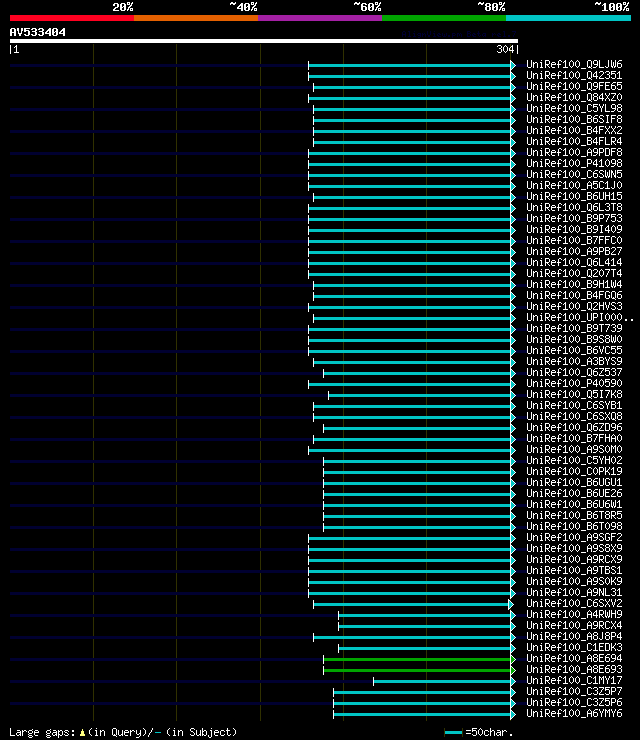Screen dimensions: 640x740
Task: Click the green alignment bar for UniRef100_A8E694
Action: [x=417, y=659]
